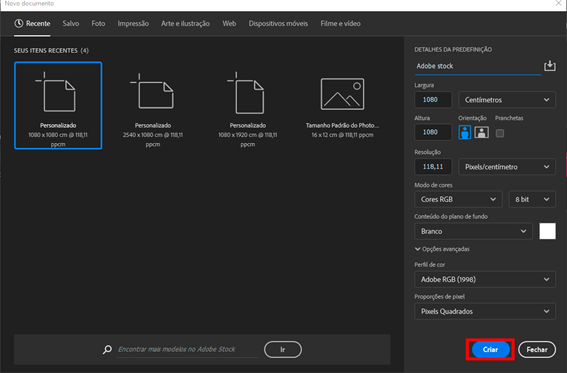Image resolution: width=567 pixels, height=373 pixels.
Task: Switch to the Impressão tab
Action: coord(133,23)
